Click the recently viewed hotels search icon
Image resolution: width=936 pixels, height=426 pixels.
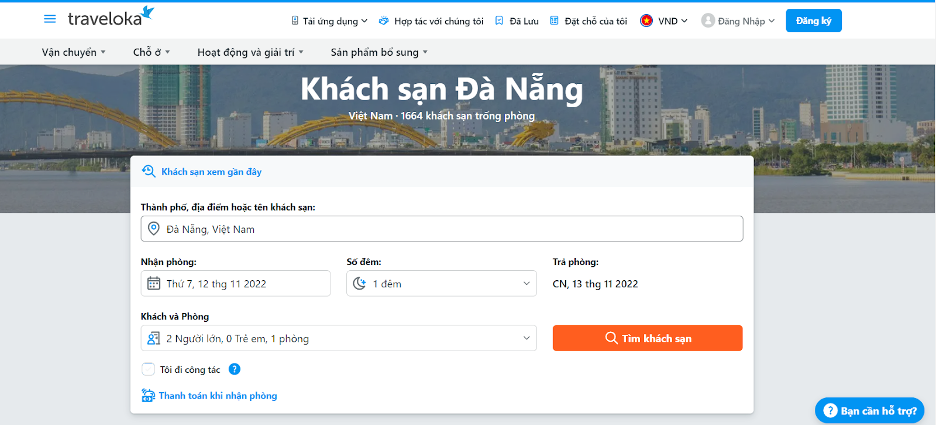click(x=149, y=171)
